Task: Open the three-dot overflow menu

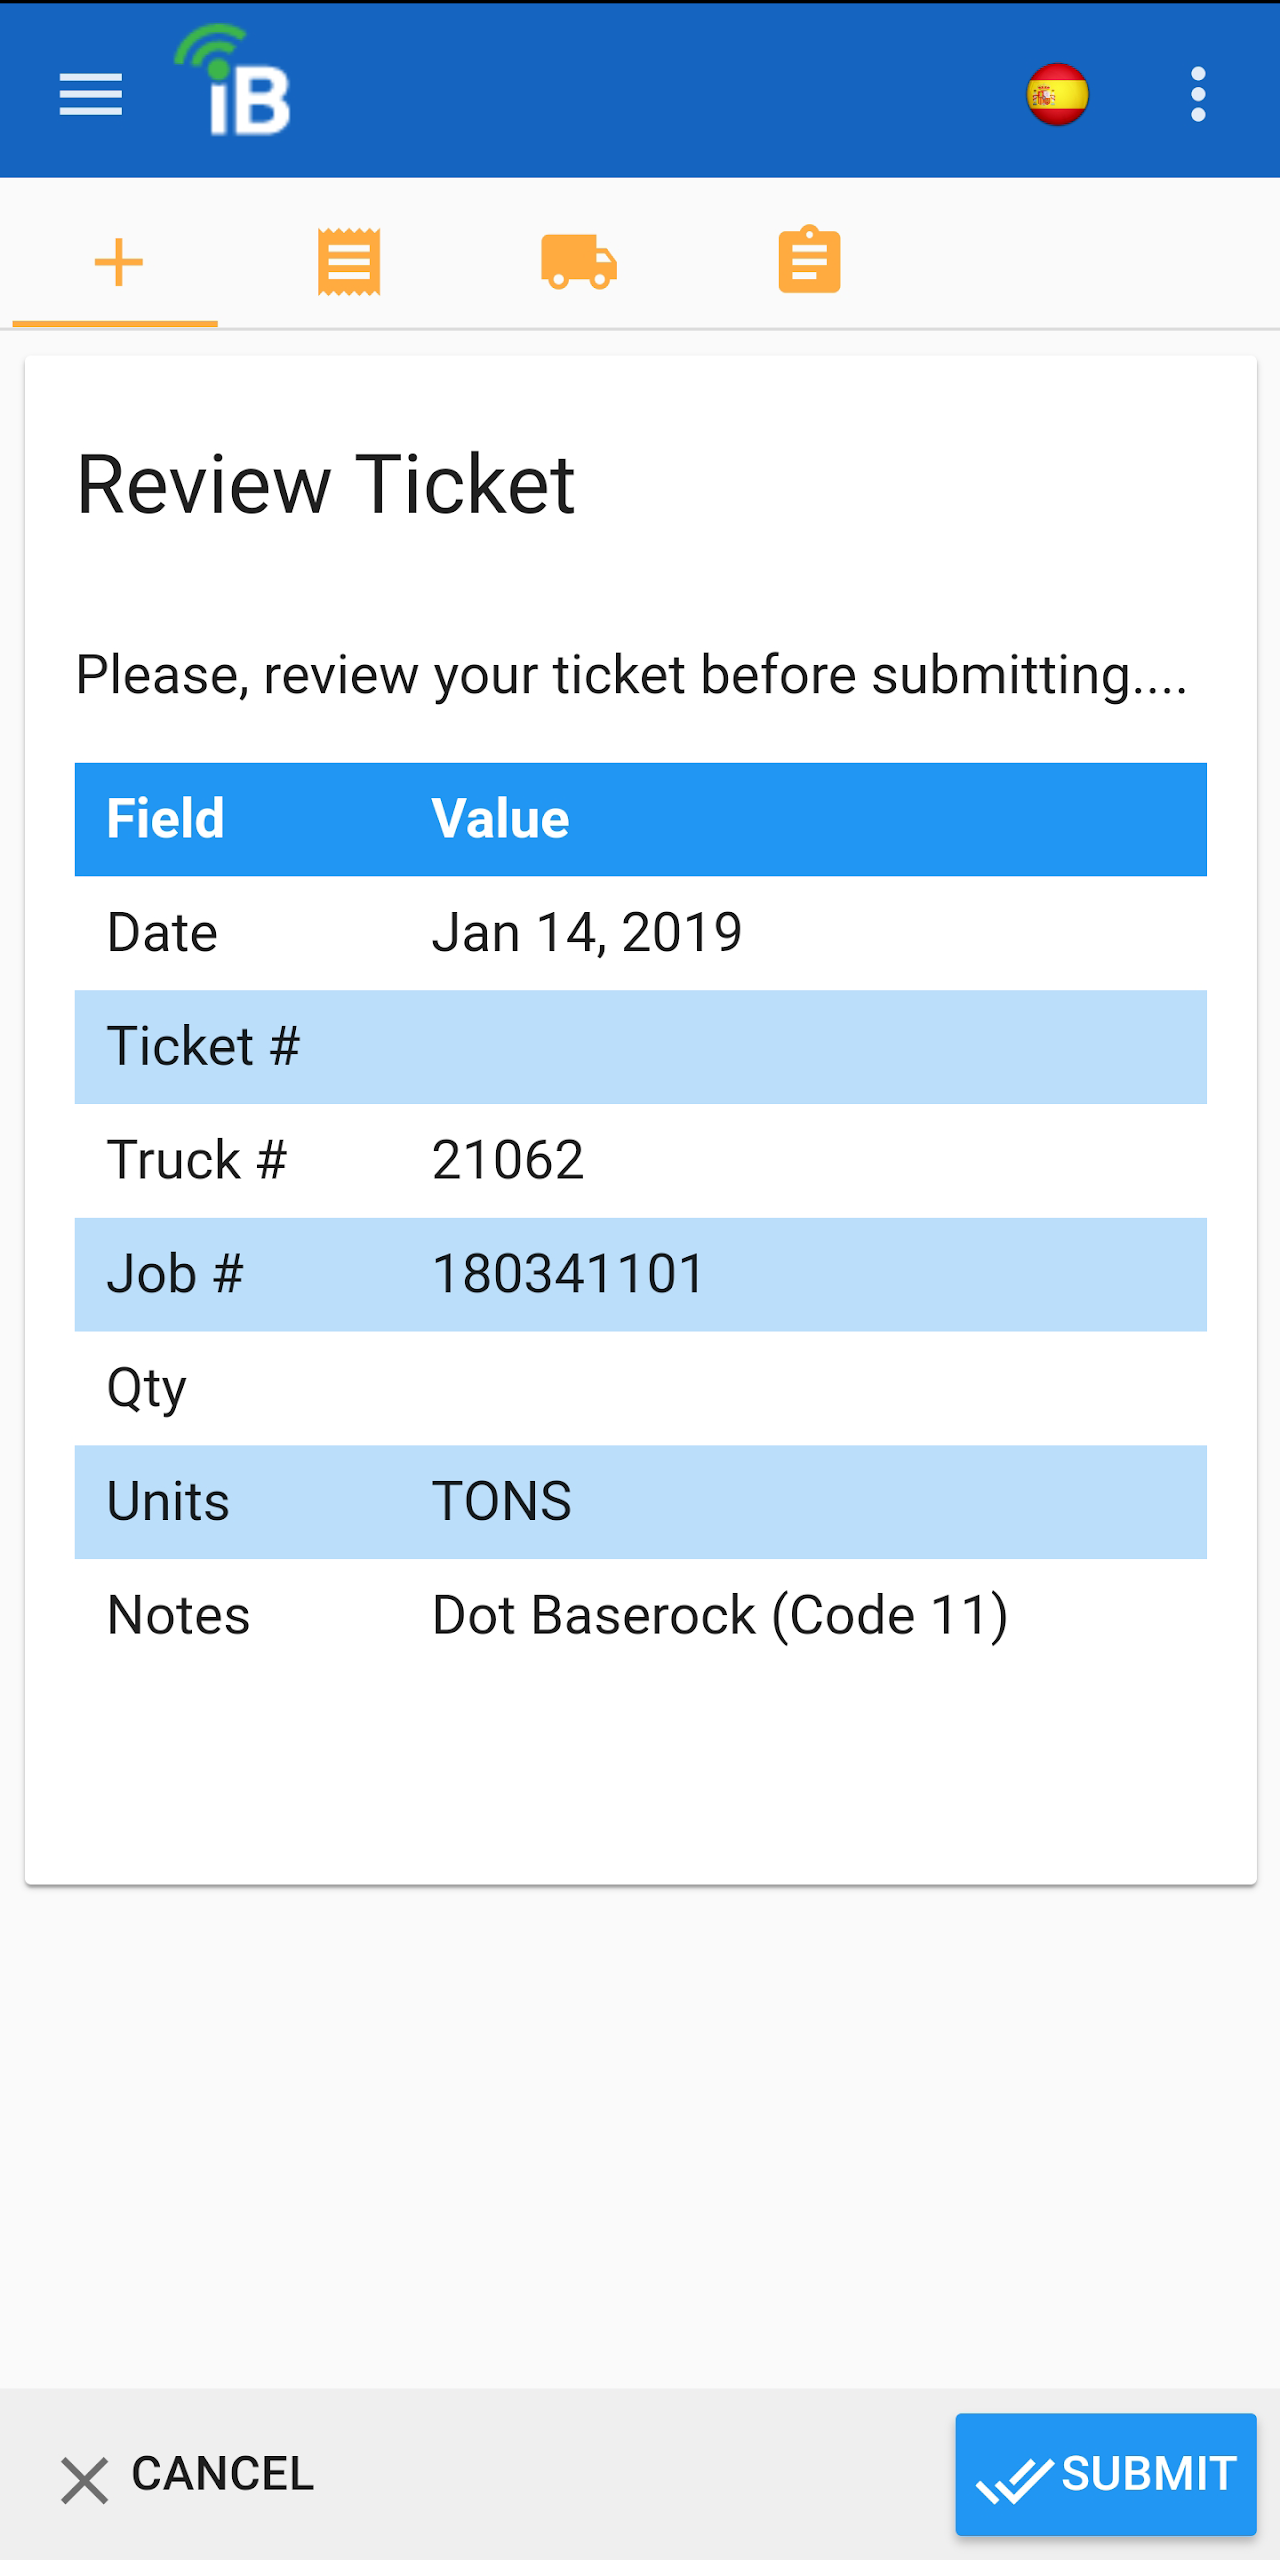Action: pos(1198,95)
